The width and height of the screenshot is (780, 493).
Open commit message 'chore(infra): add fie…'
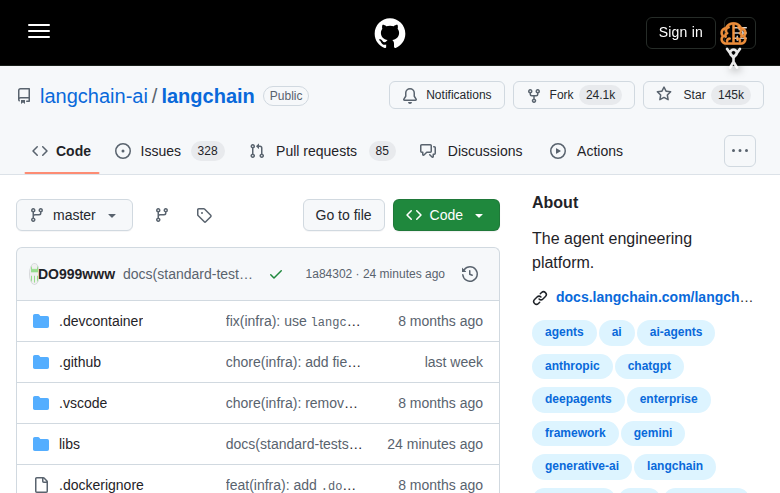[293, 362]
